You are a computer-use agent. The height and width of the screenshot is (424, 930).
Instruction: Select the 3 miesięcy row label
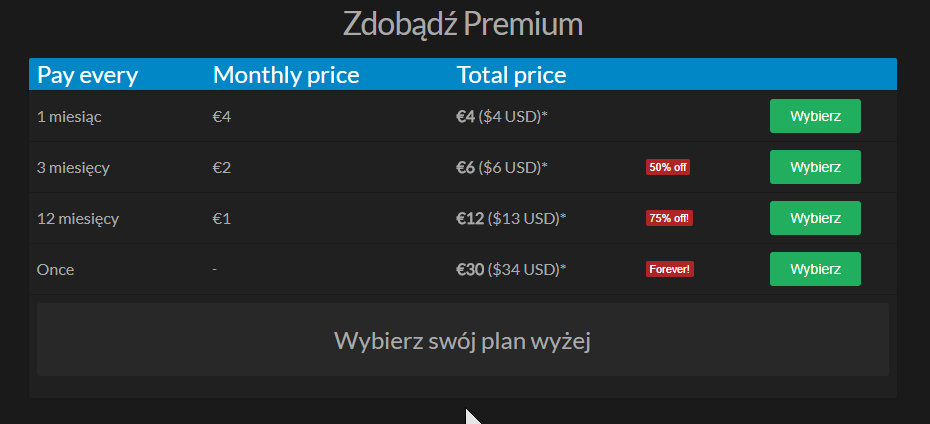tap(73, 168)
